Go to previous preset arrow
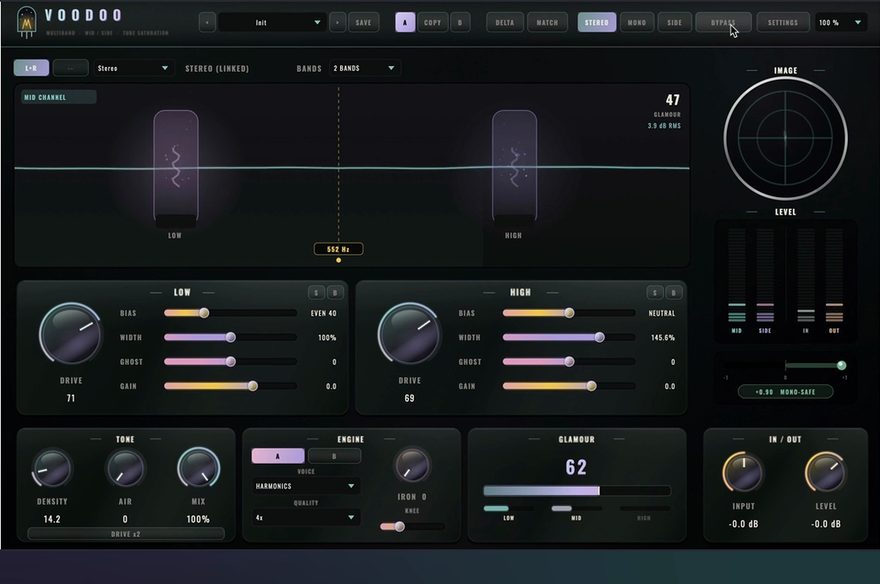880x584 pixels. pyautogui.click(x=207, y=22)
